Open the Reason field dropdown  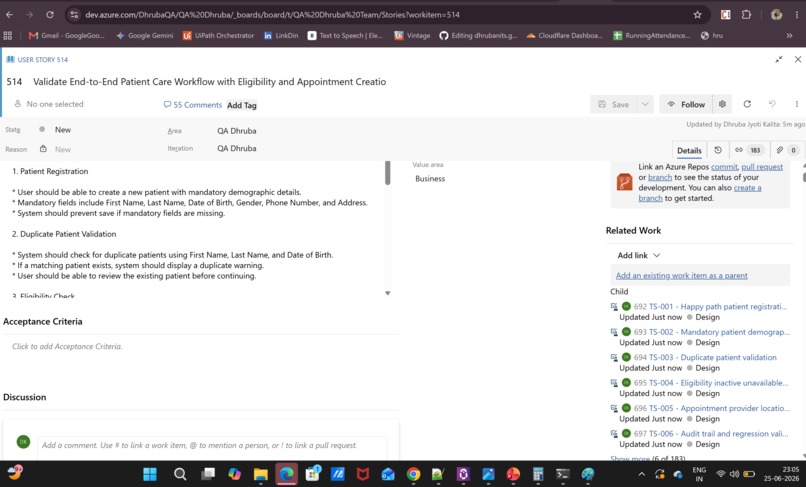click(63, 149)
